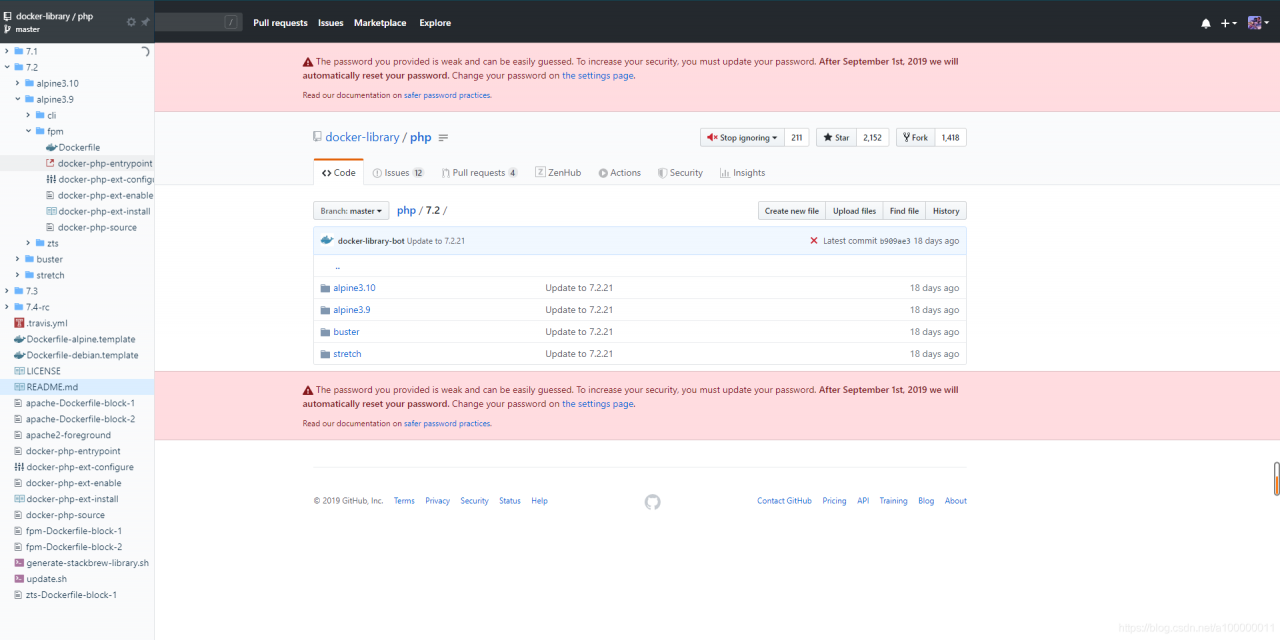Open the plus create-new dropdown in header

tap(1229, 23)
